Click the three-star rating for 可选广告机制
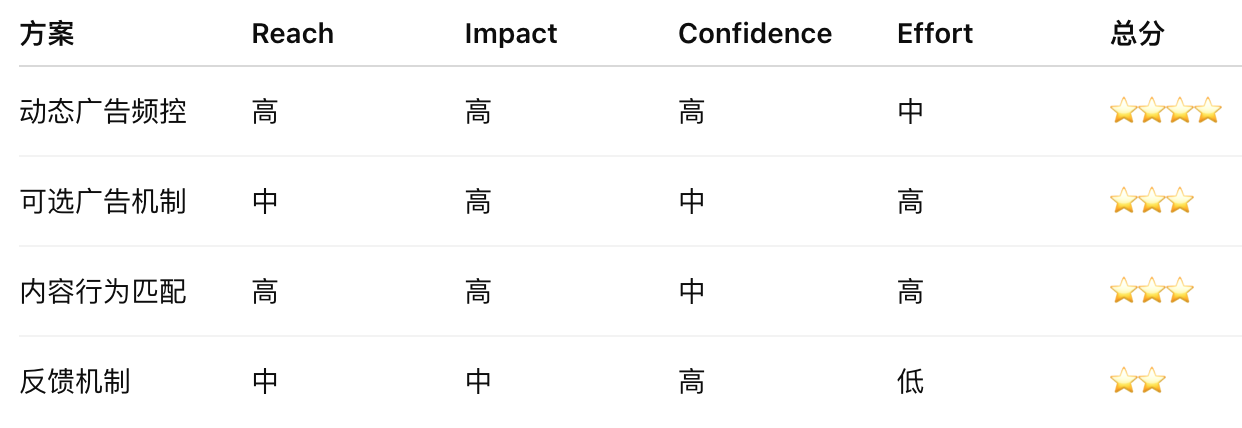This screenshot has width=1242, height=428. (x=1152, y=201)
